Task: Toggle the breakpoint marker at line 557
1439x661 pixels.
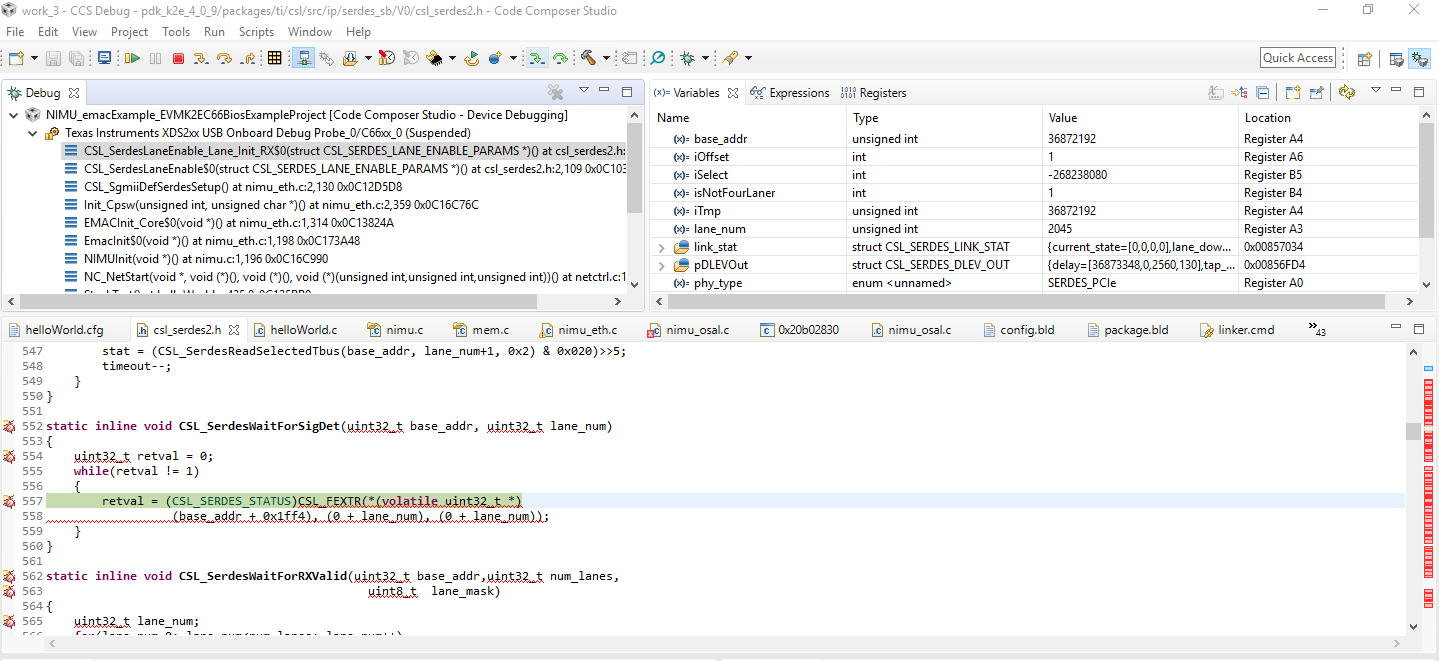Action: (9, 501)
